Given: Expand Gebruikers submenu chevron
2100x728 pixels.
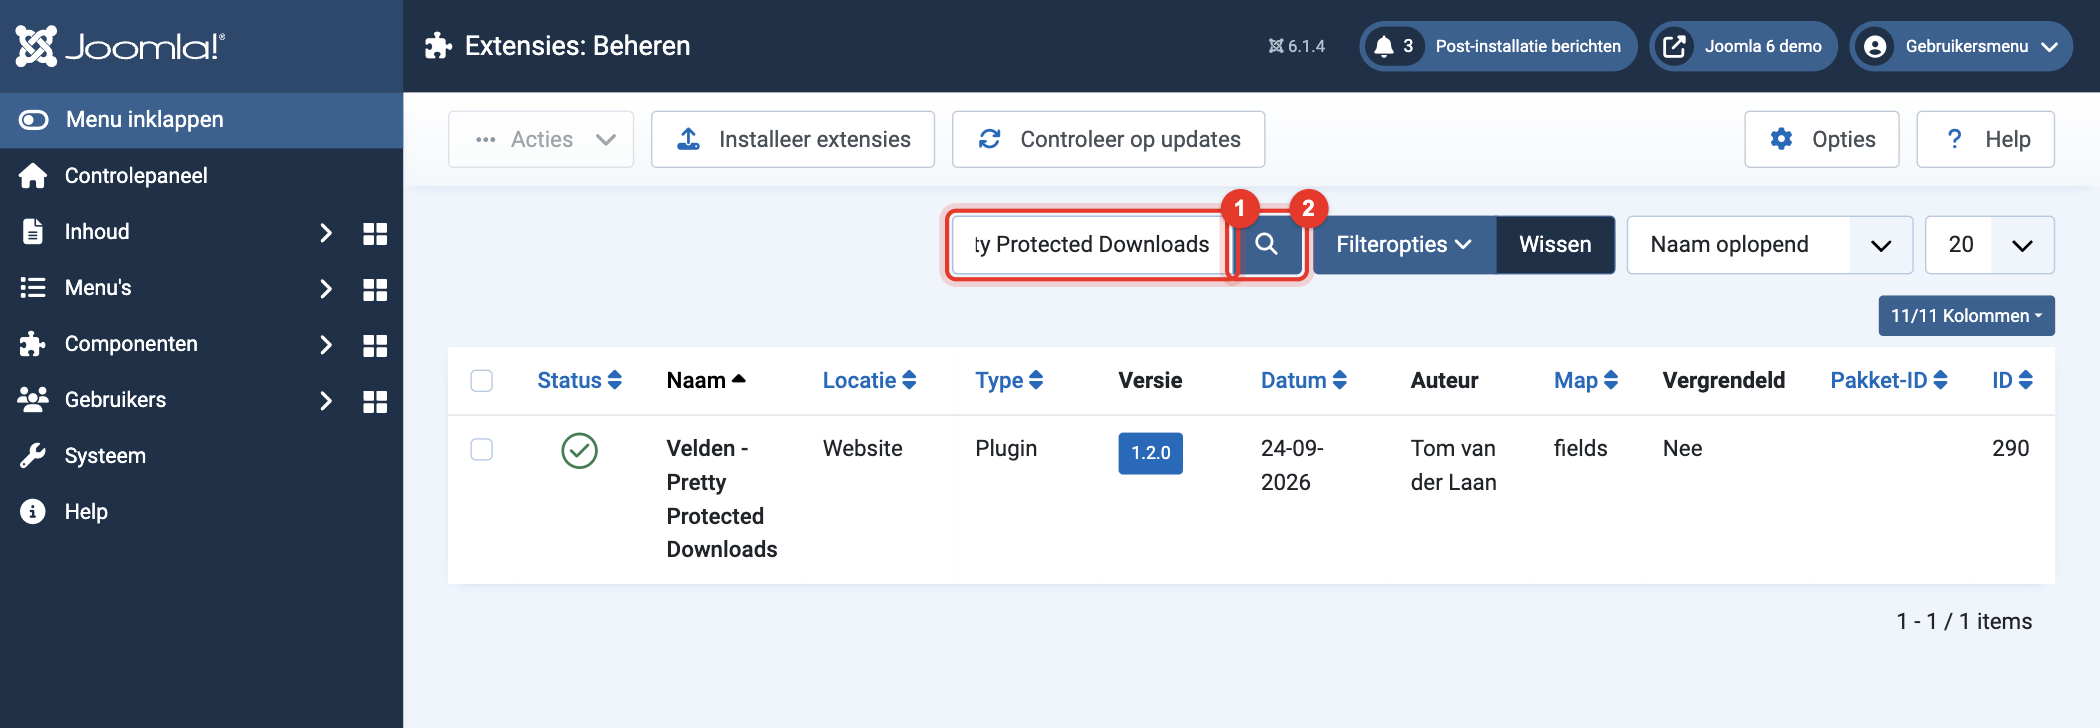Looking at the screenshot, I should 325,401.
